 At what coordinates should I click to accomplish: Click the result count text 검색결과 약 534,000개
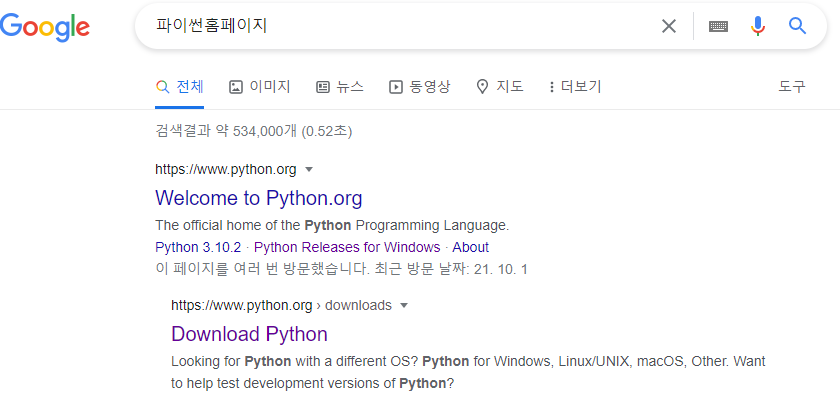coord(226,132)
